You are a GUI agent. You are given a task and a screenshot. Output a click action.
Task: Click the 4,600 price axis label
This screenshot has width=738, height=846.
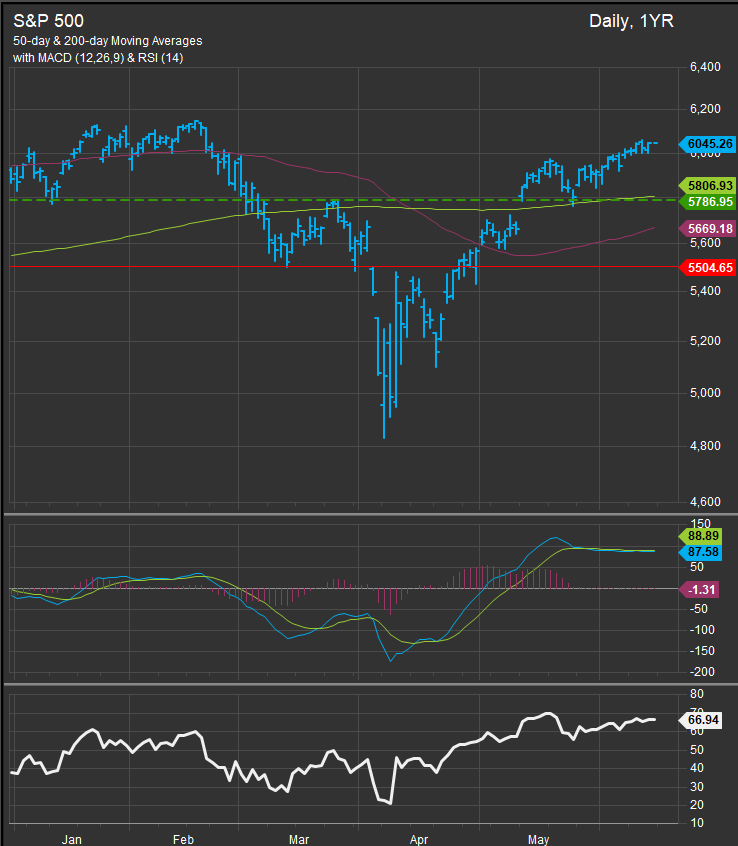coord(705,501)
